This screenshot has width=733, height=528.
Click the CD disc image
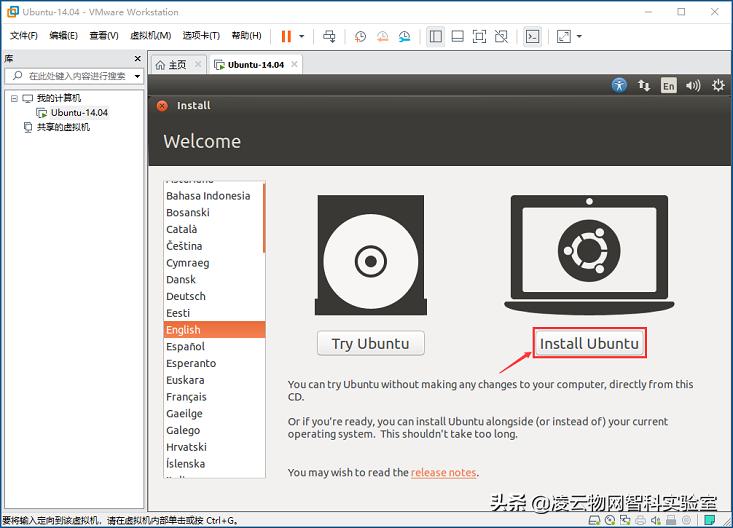point(371,255)
